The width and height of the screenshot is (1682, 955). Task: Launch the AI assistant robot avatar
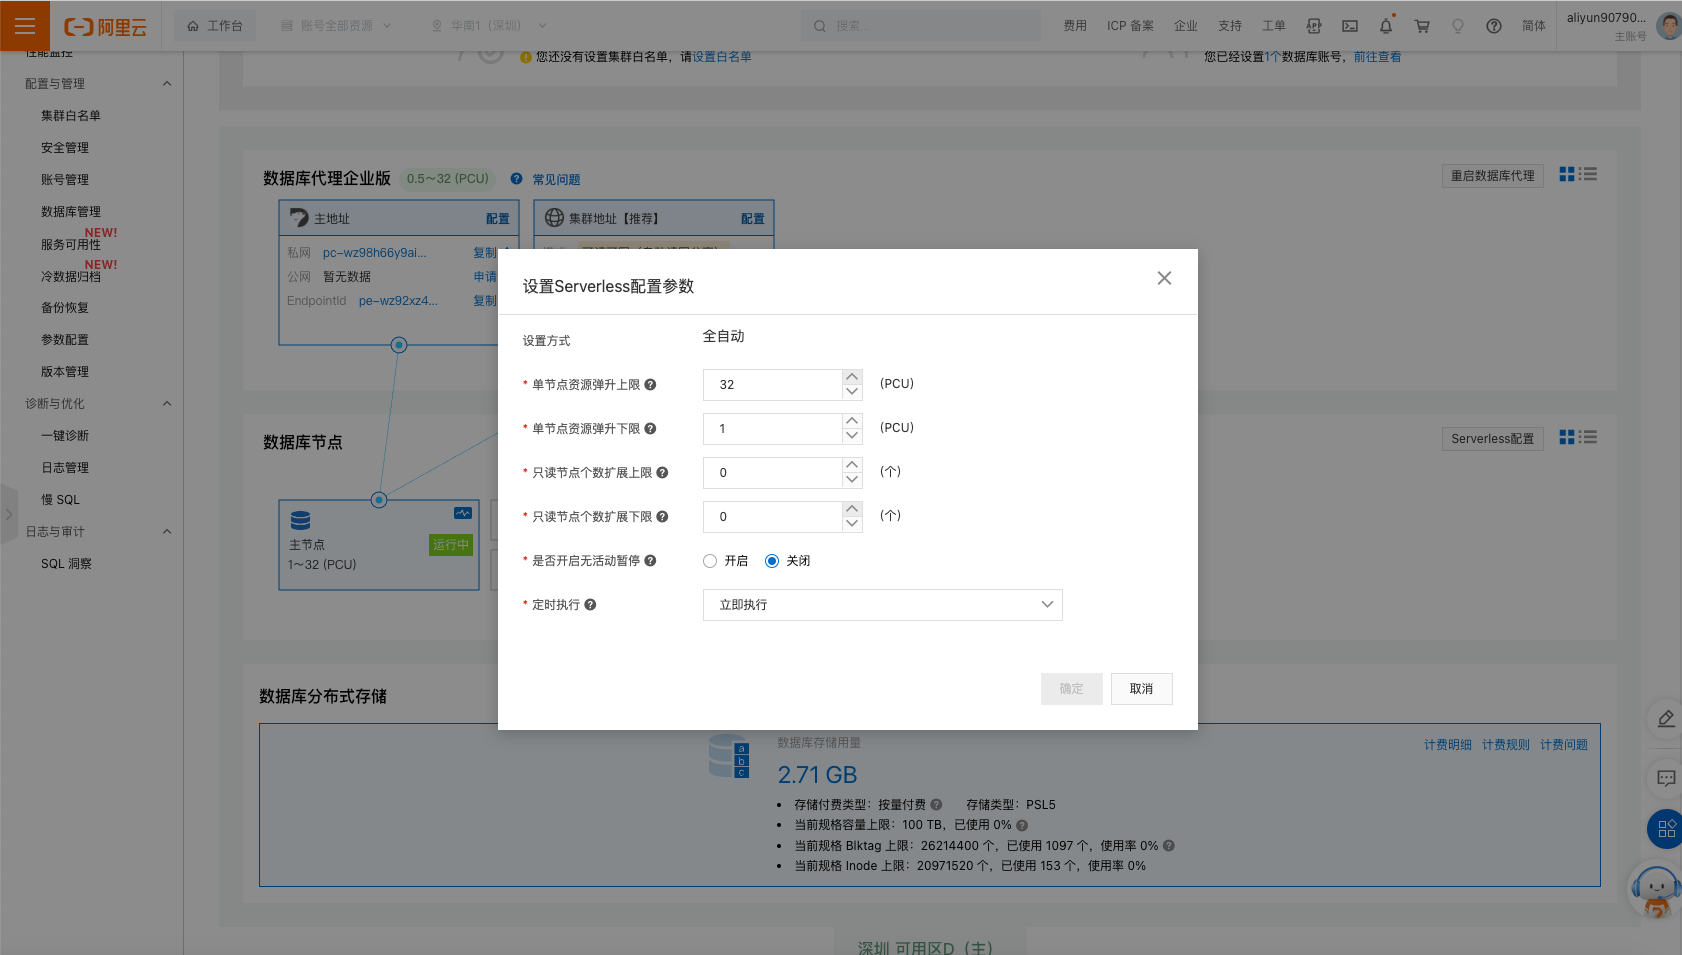coord(1655,890)
